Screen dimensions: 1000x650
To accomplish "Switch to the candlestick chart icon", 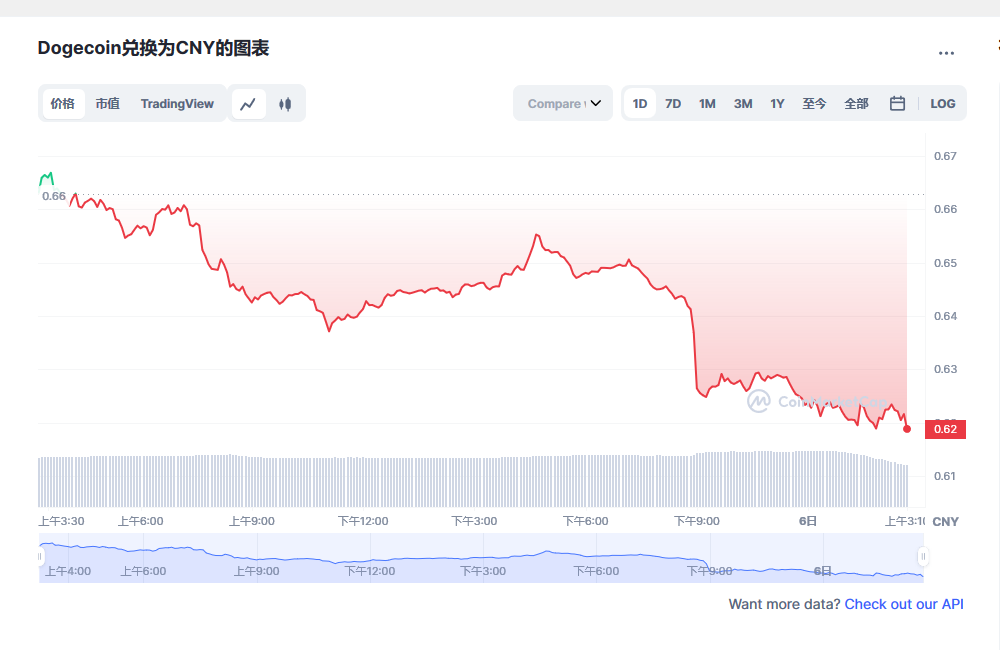I will pyautogui.click(x=285, y=103).
